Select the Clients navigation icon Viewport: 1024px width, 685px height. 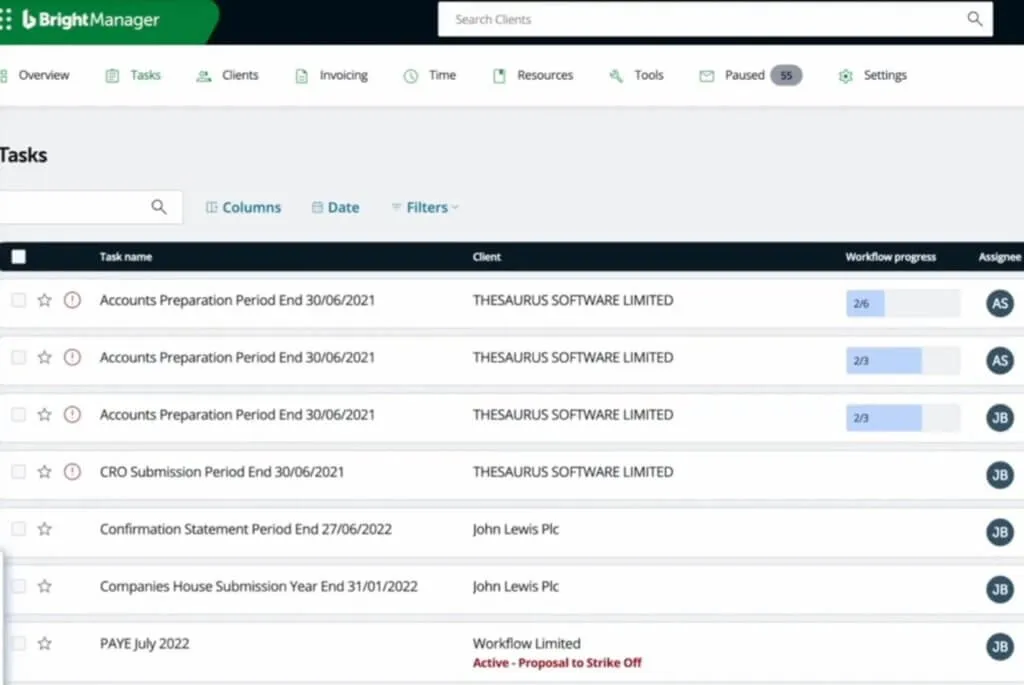(x=202, y=74)
